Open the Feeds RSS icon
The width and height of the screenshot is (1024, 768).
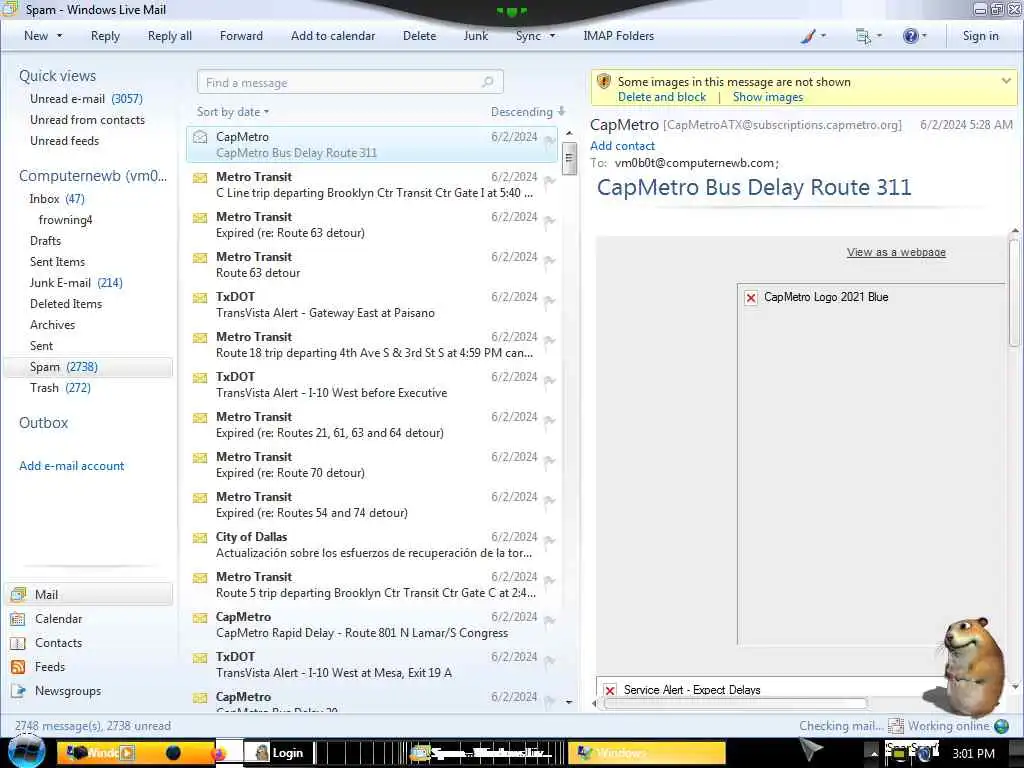click(18, 667)
